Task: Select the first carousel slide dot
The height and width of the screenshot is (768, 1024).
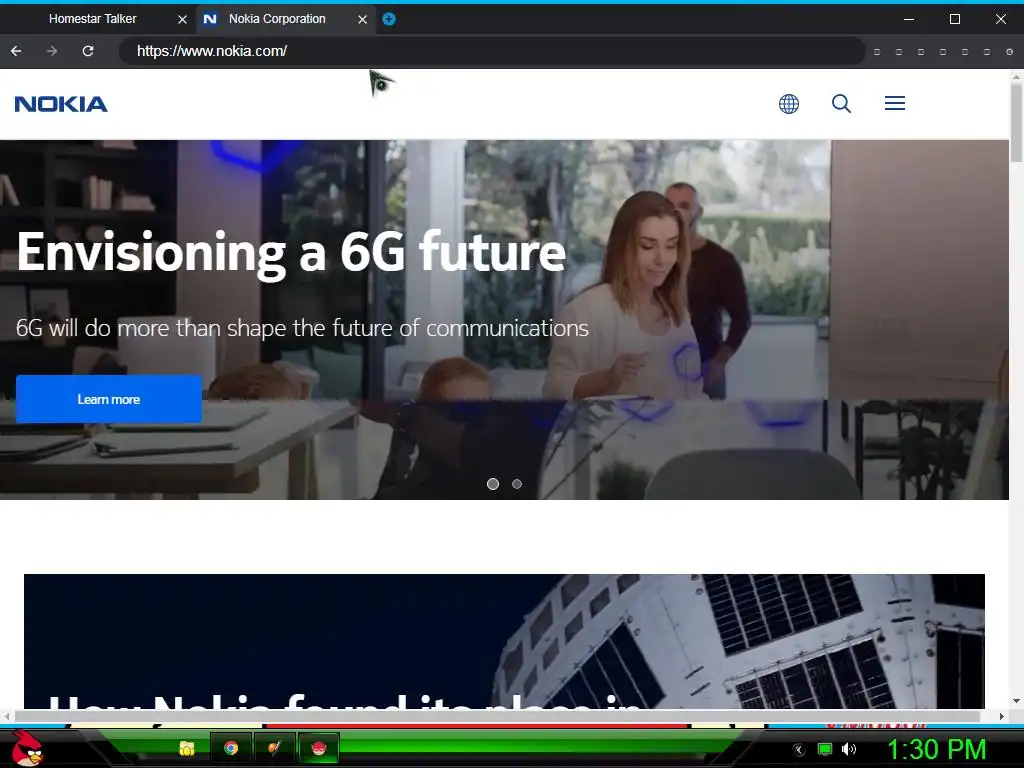Action: pyautogui.click(x=493, y=484)
